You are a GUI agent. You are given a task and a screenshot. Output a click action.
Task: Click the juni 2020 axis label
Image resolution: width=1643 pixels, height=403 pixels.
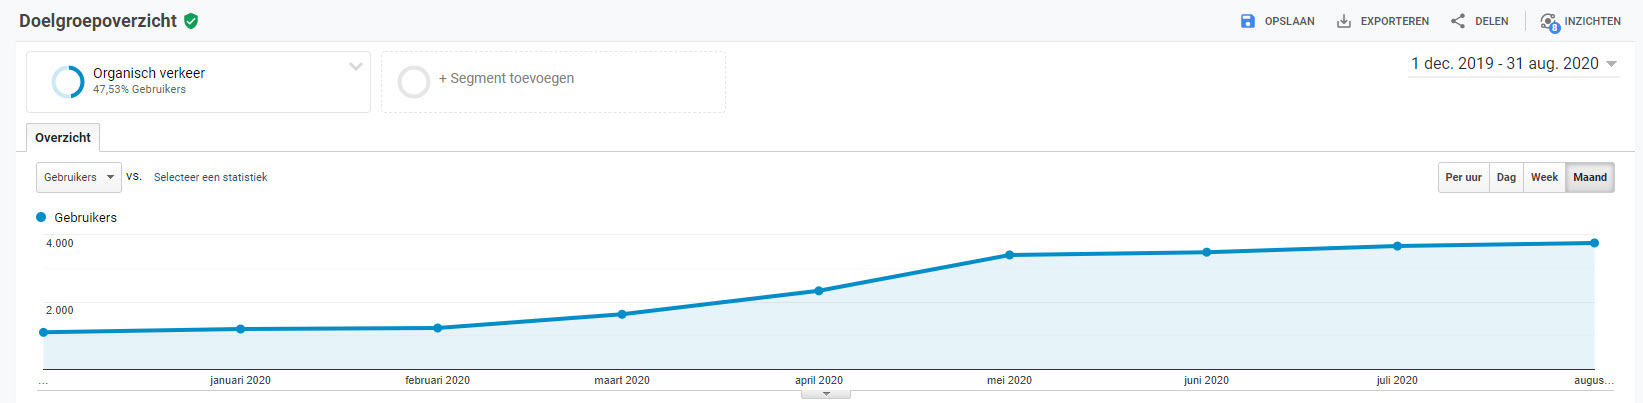tap(1206, 380)
